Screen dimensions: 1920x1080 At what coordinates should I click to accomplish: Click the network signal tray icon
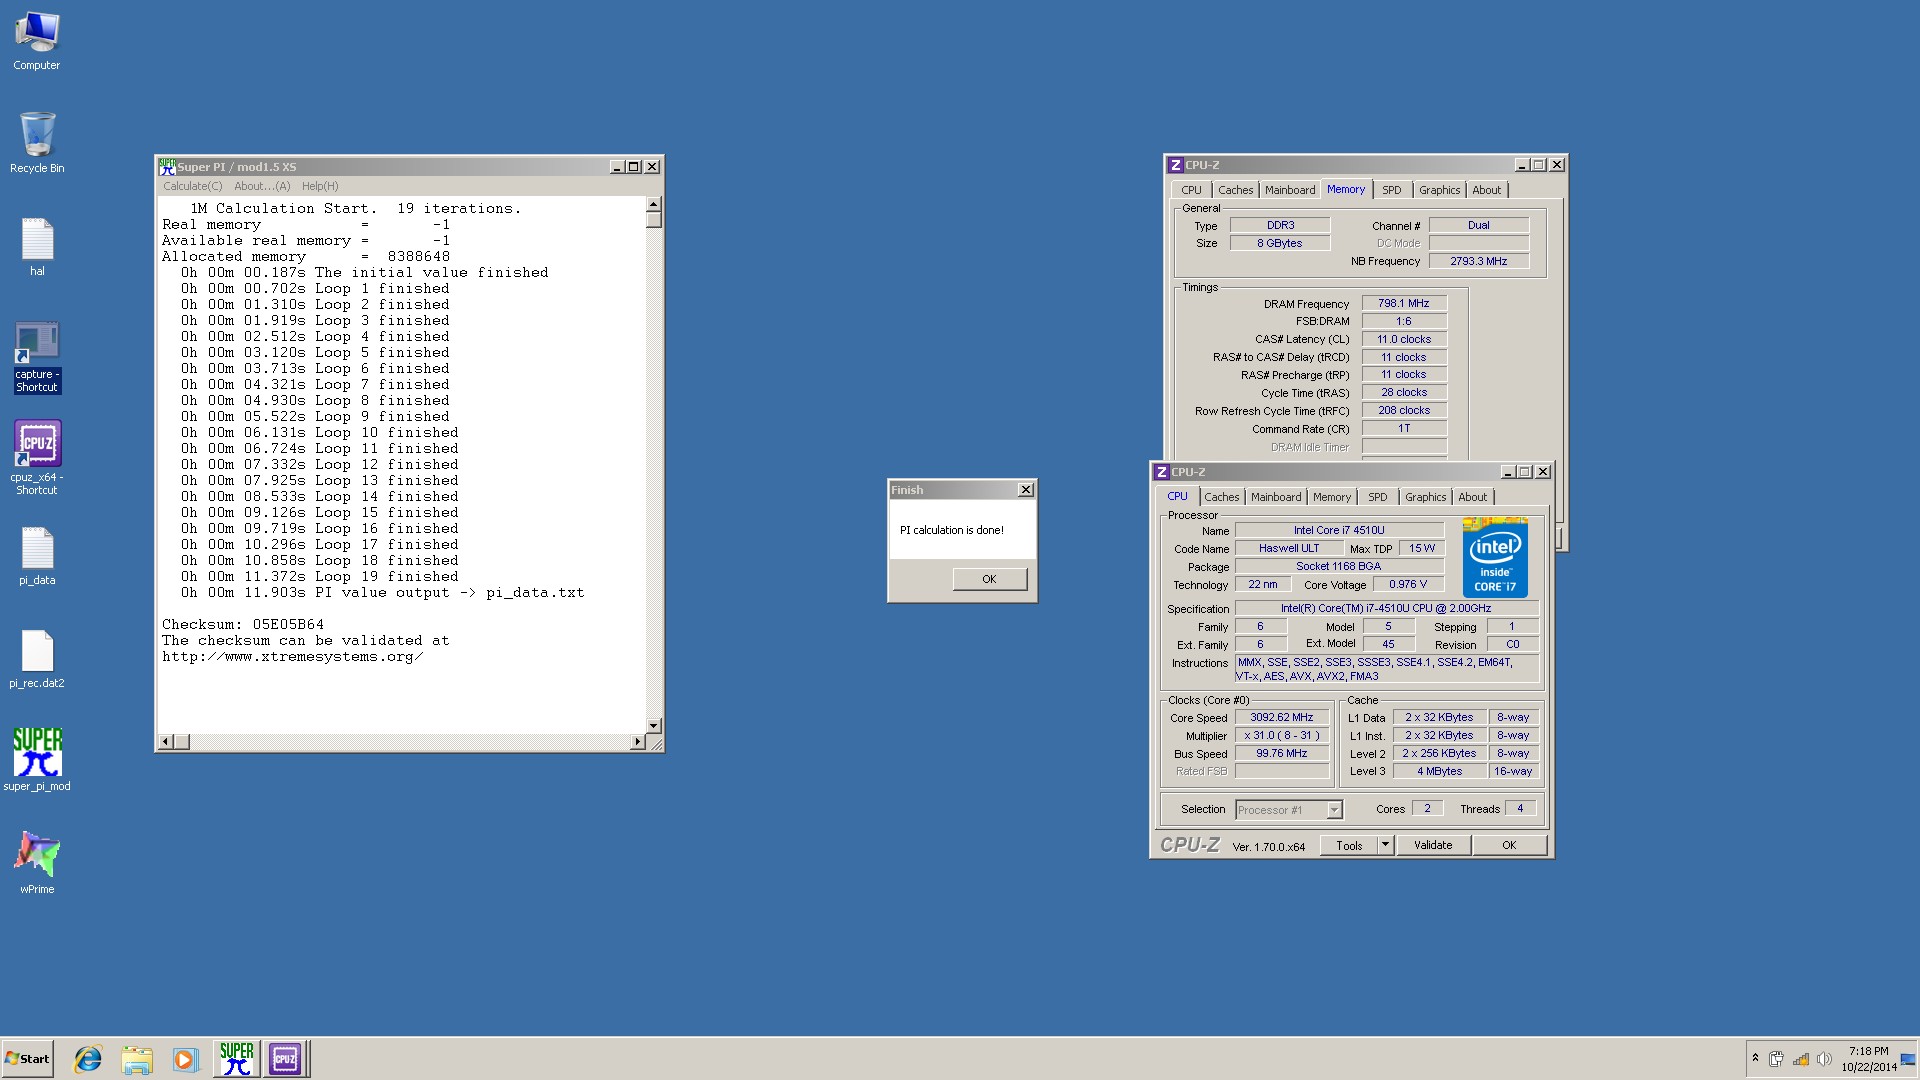[1800, 1059]
